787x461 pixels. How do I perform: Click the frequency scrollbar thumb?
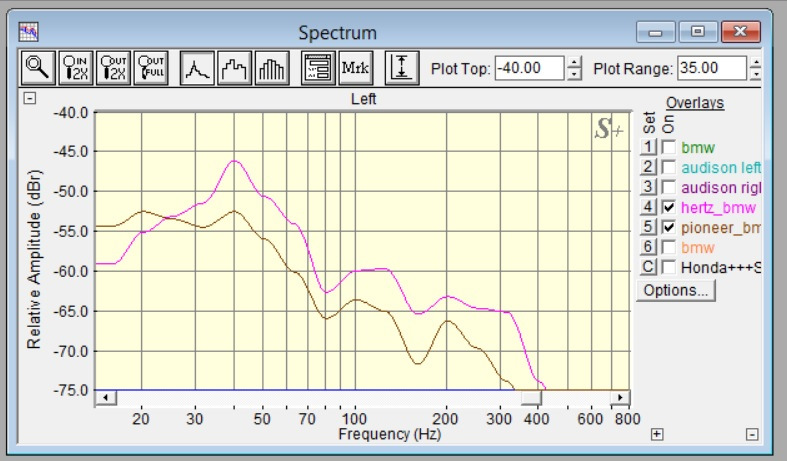531,398
